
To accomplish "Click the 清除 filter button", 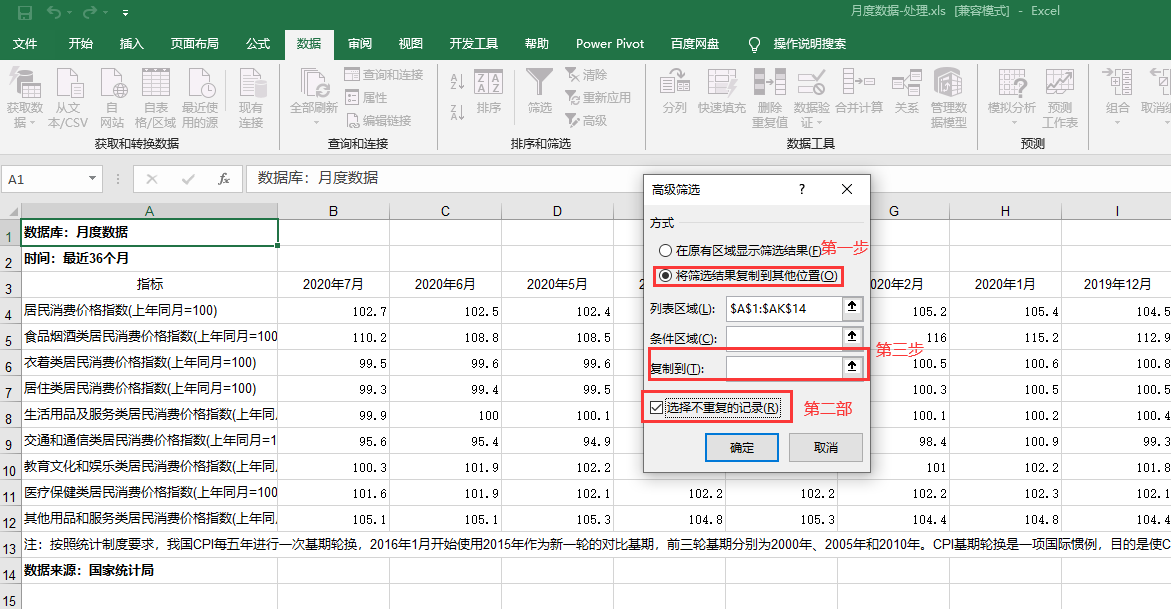I will (586, 75).
